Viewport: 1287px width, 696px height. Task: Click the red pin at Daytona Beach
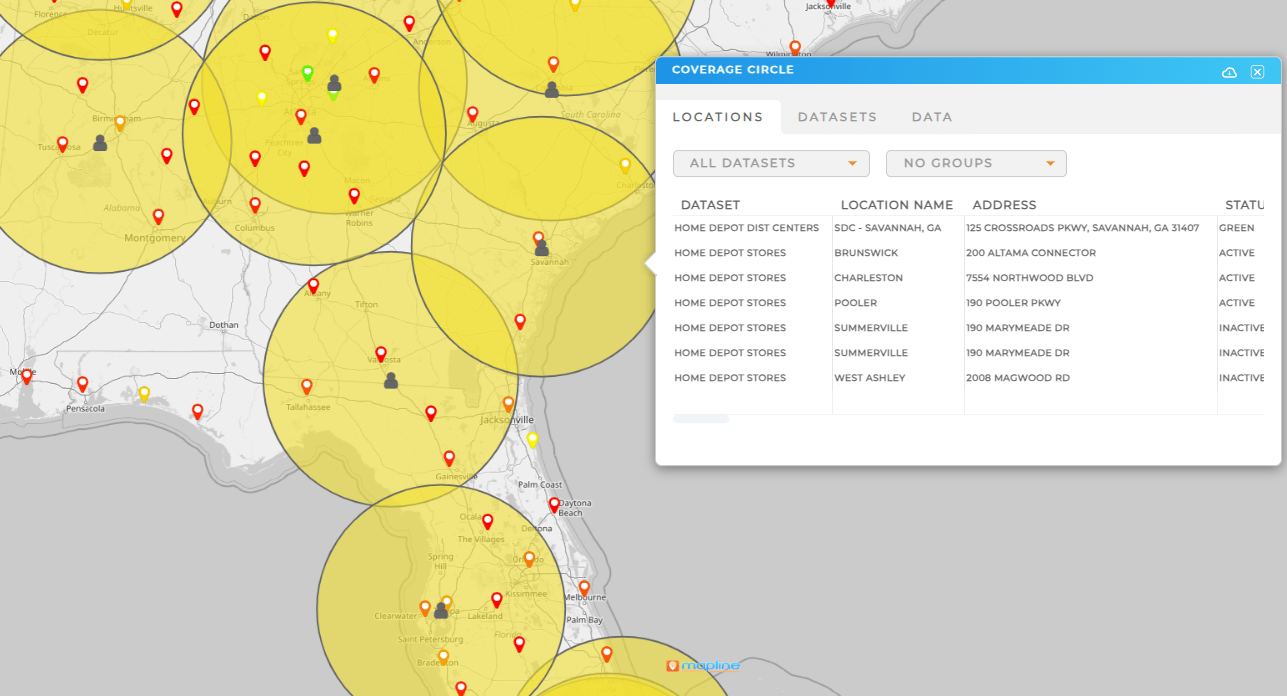(x=554, y=505)
